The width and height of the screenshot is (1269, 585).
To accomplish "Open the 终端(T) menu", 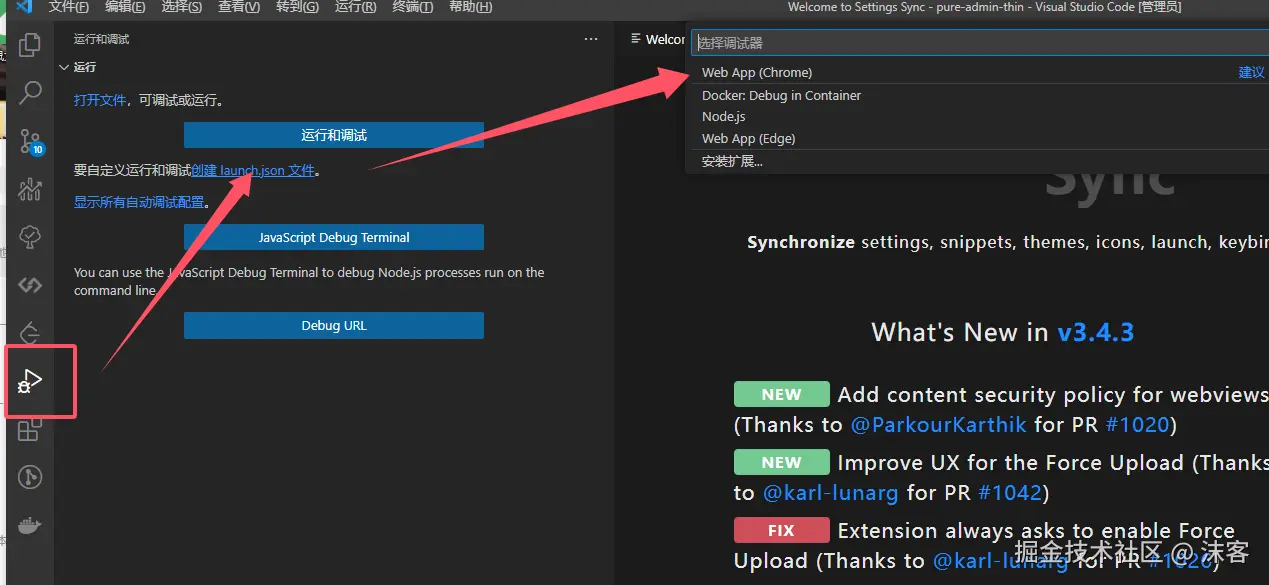I will (413, 7).
